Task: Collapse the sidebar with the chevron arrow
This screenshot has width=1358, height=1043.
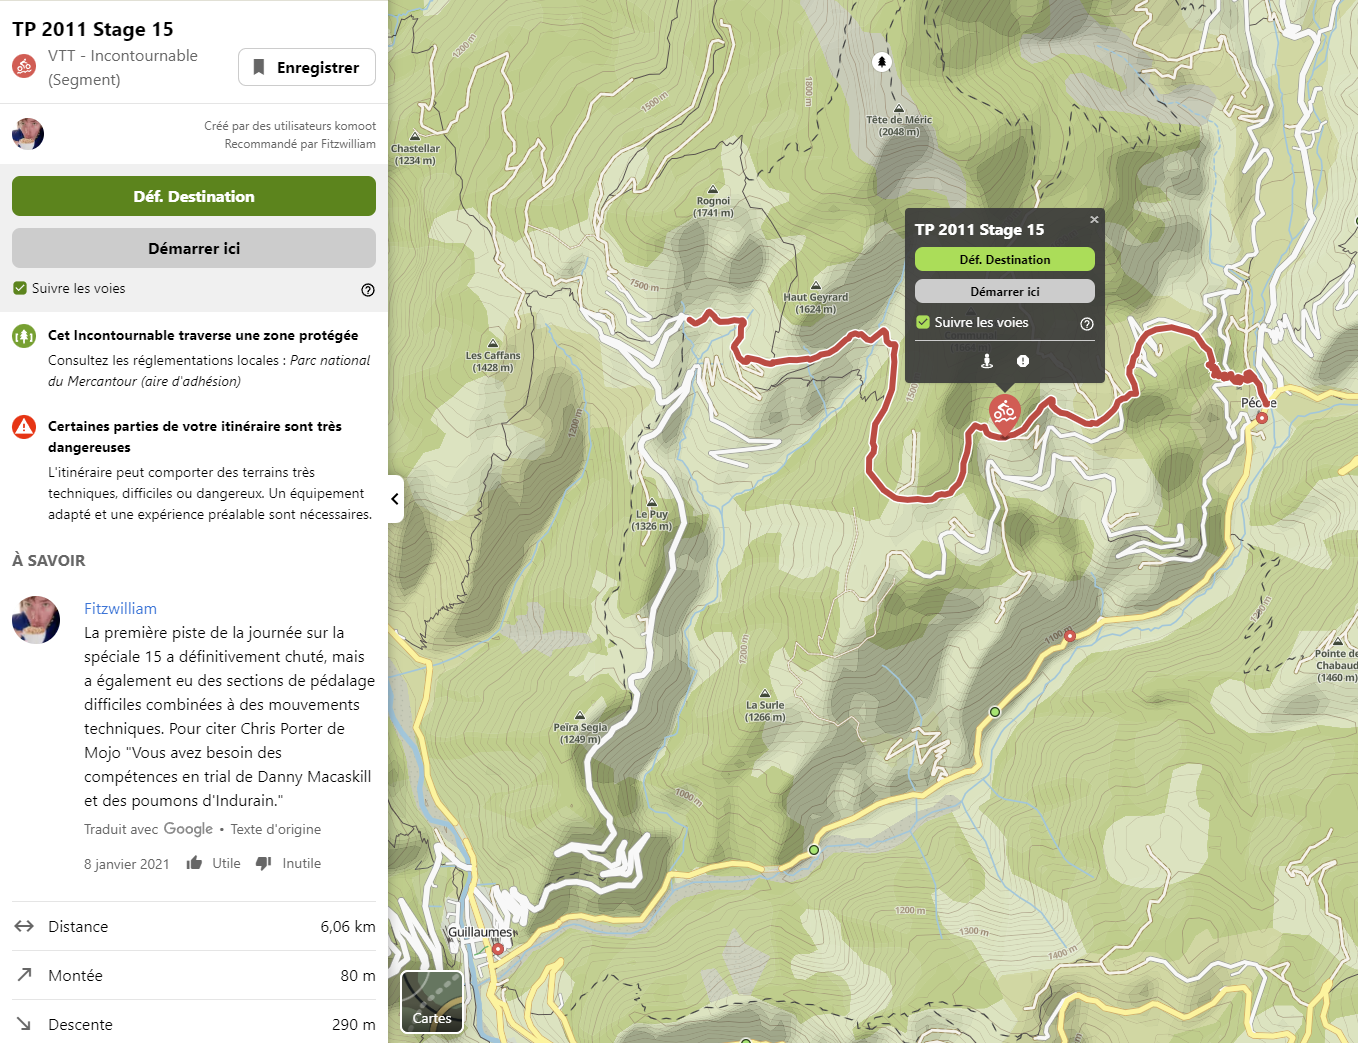Action: [395, 499]
